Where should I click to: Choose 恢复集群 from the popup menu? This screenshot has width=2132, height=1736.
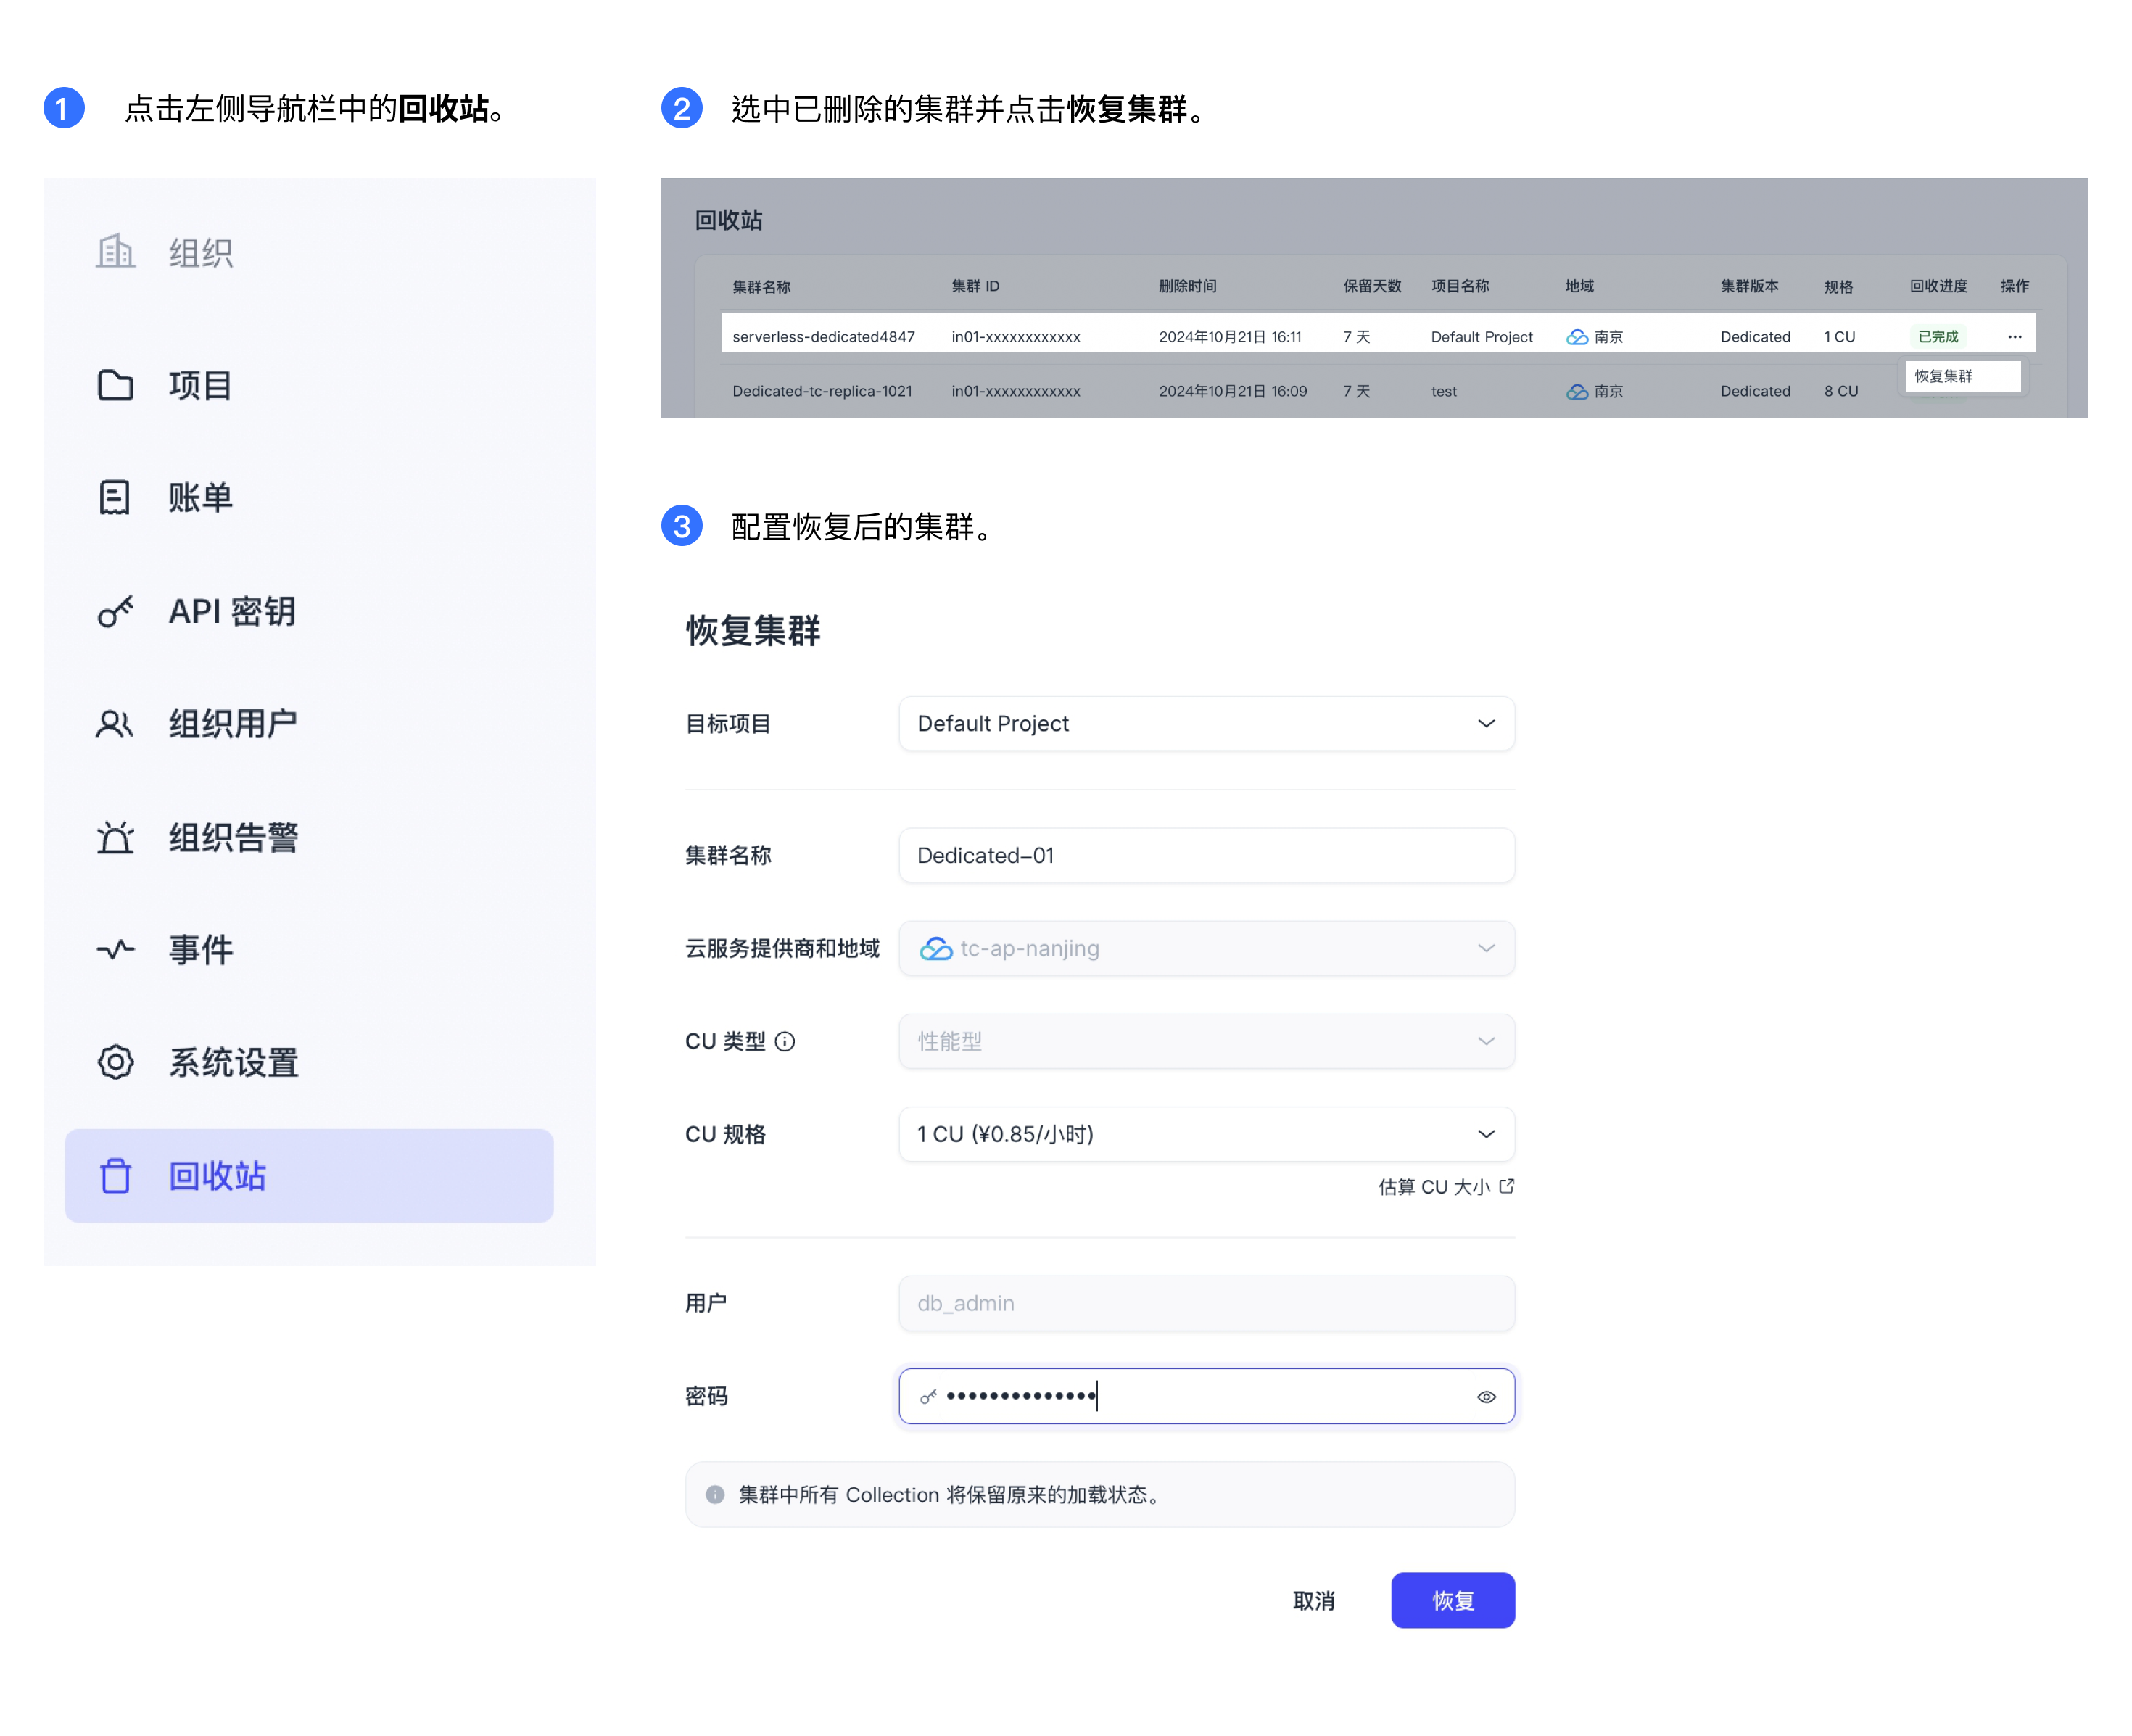(x=1945, y=376)
